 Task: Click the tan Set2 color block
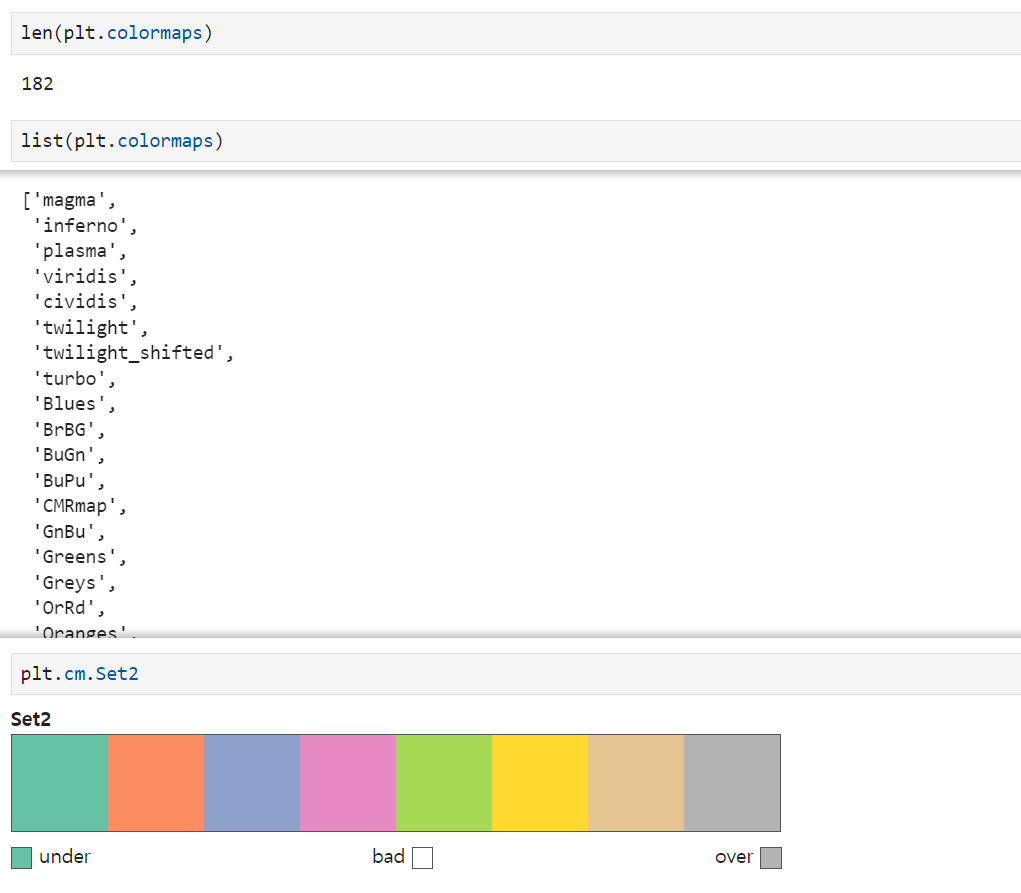tap(636, 783)
